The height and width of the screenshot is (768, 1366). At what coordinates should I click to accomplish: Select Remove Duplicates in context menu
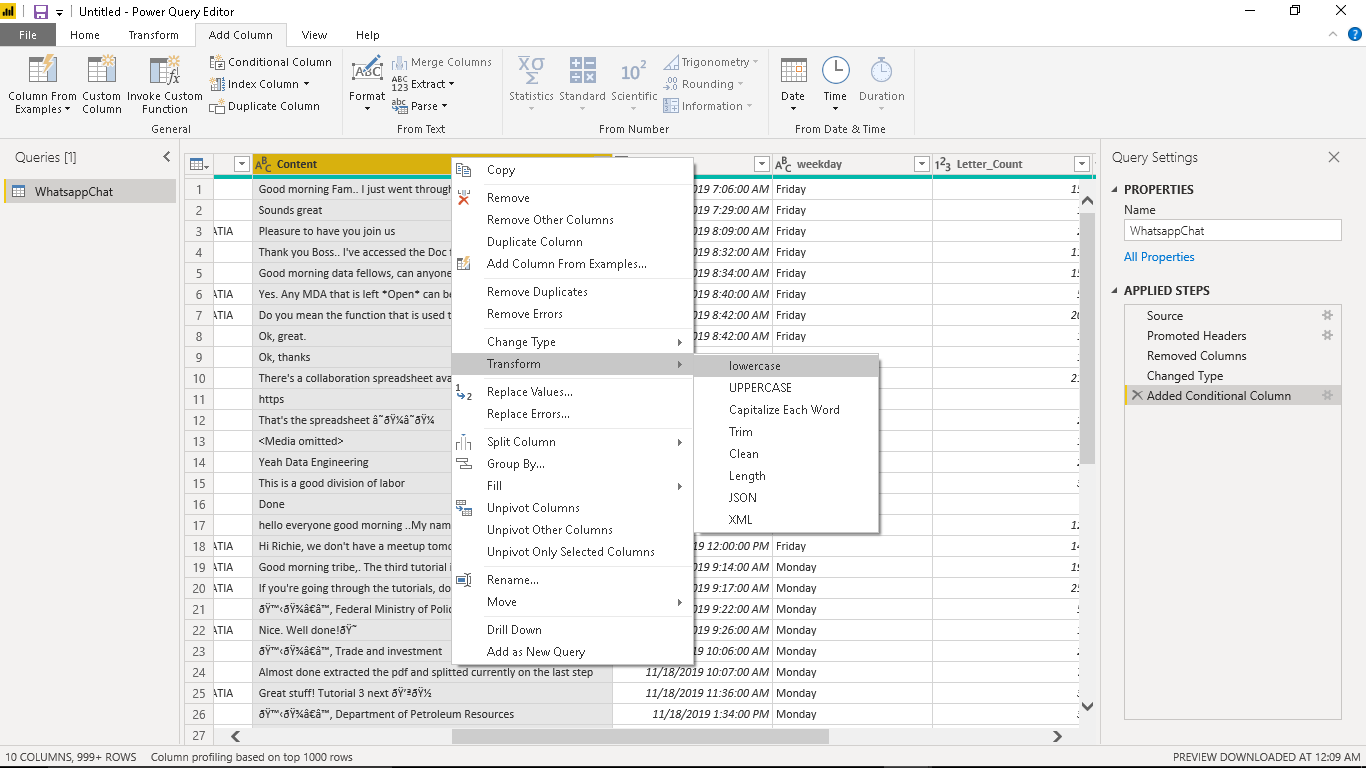pyautogui.click(x=537, y=292)
